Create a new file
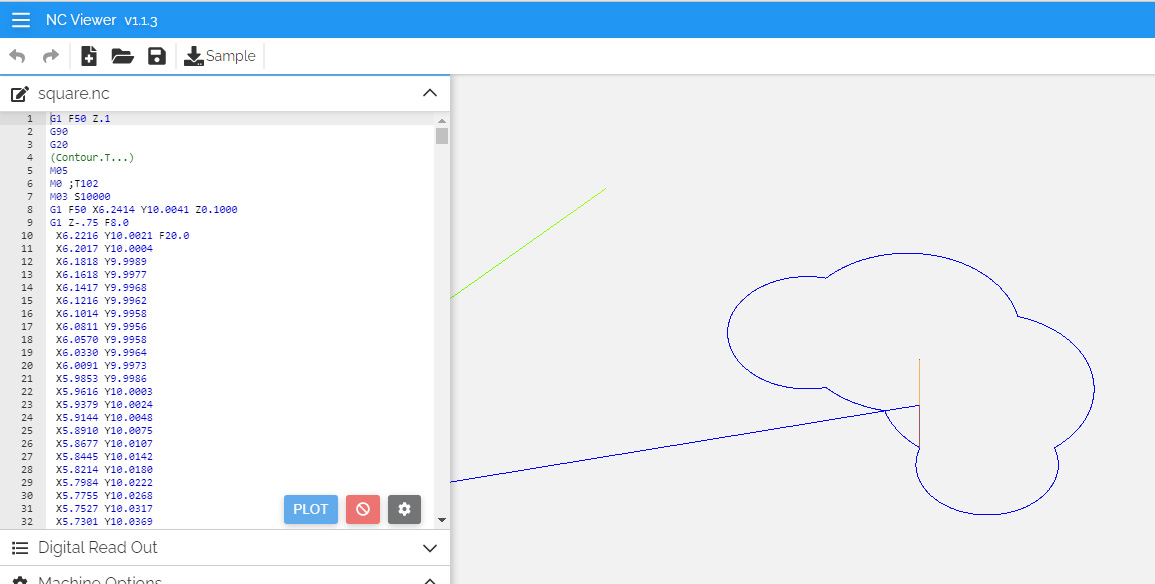The height and width of the screenshot is (584, 1155). point(88,56)
